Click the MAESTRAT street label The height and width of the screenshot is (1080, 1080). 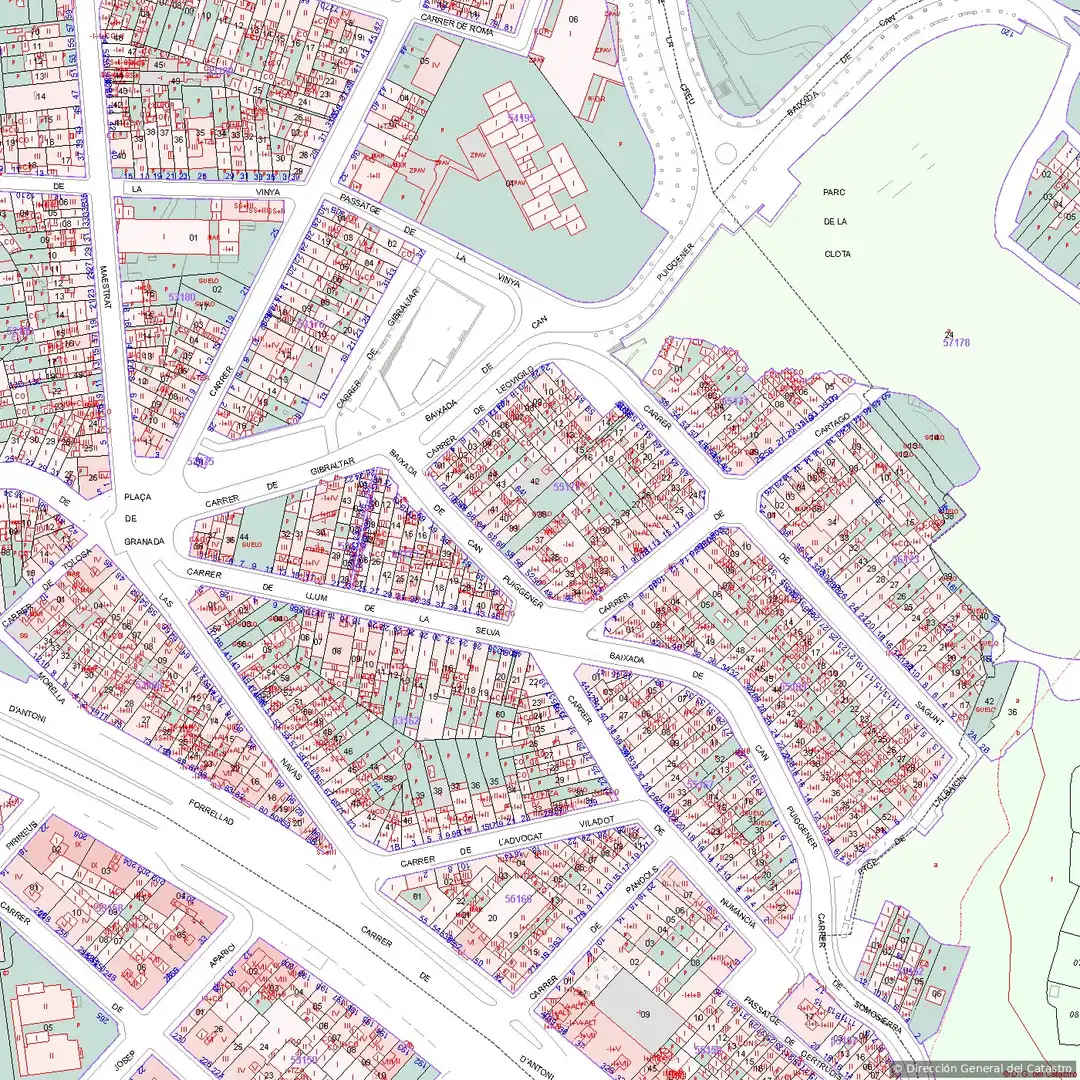click(105, 287)
